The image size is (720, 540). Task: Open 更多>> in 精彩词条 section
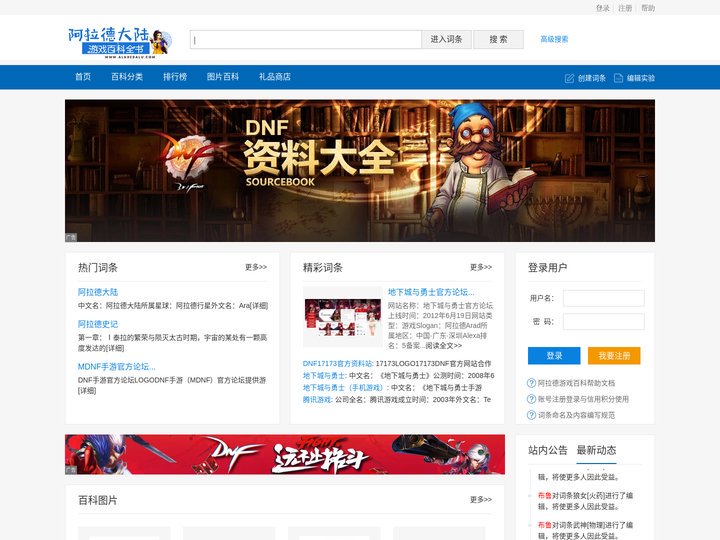pos(481,267)
